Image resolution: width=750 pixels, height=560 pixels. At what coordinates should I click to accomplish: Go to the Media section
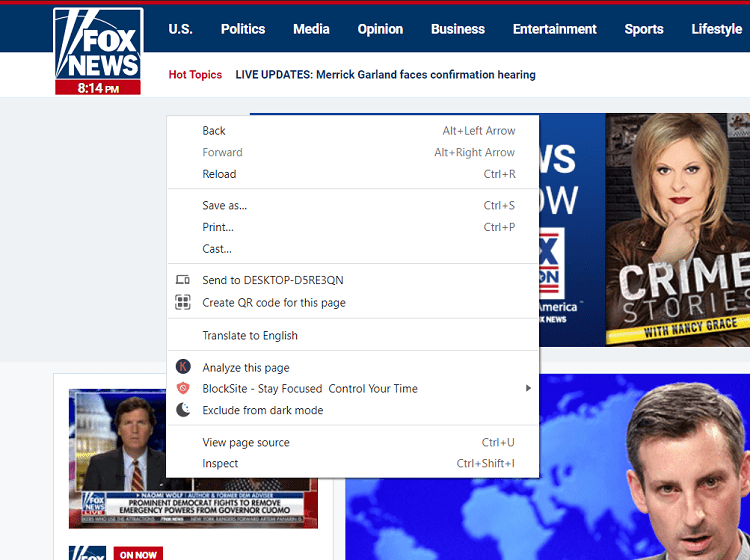point(311,29)
